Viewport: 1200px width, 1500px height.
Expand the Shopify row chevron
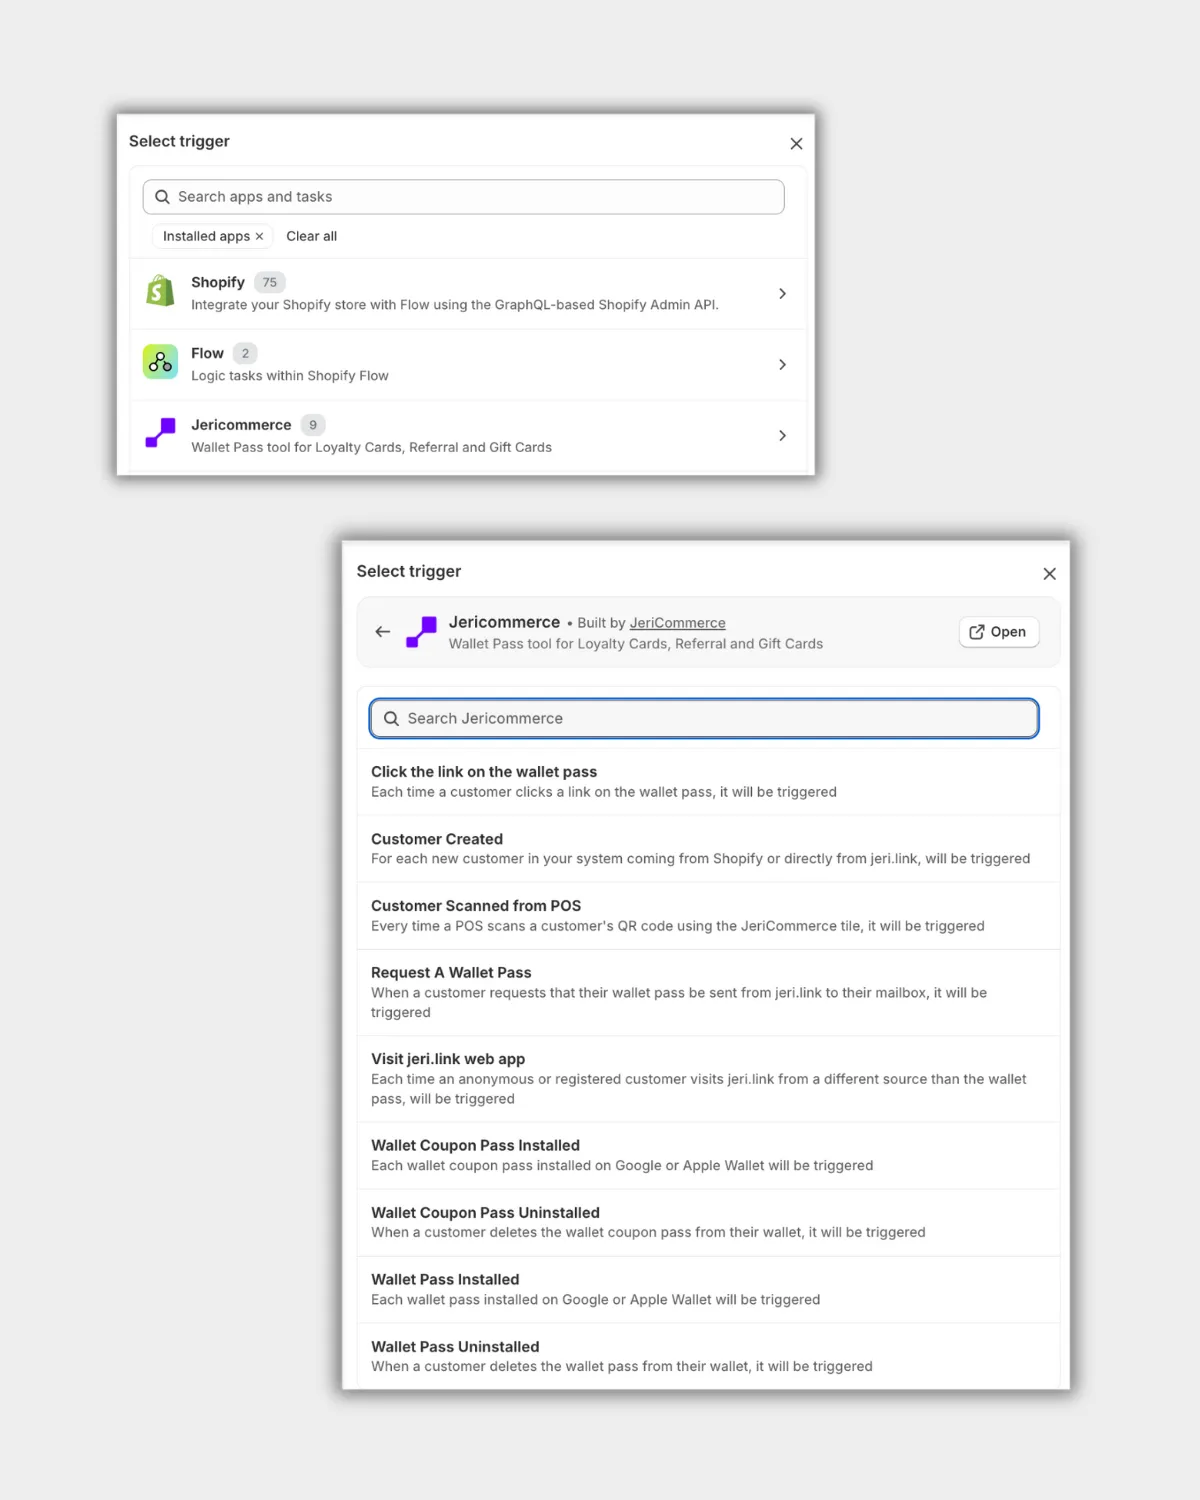pos(782,294)
